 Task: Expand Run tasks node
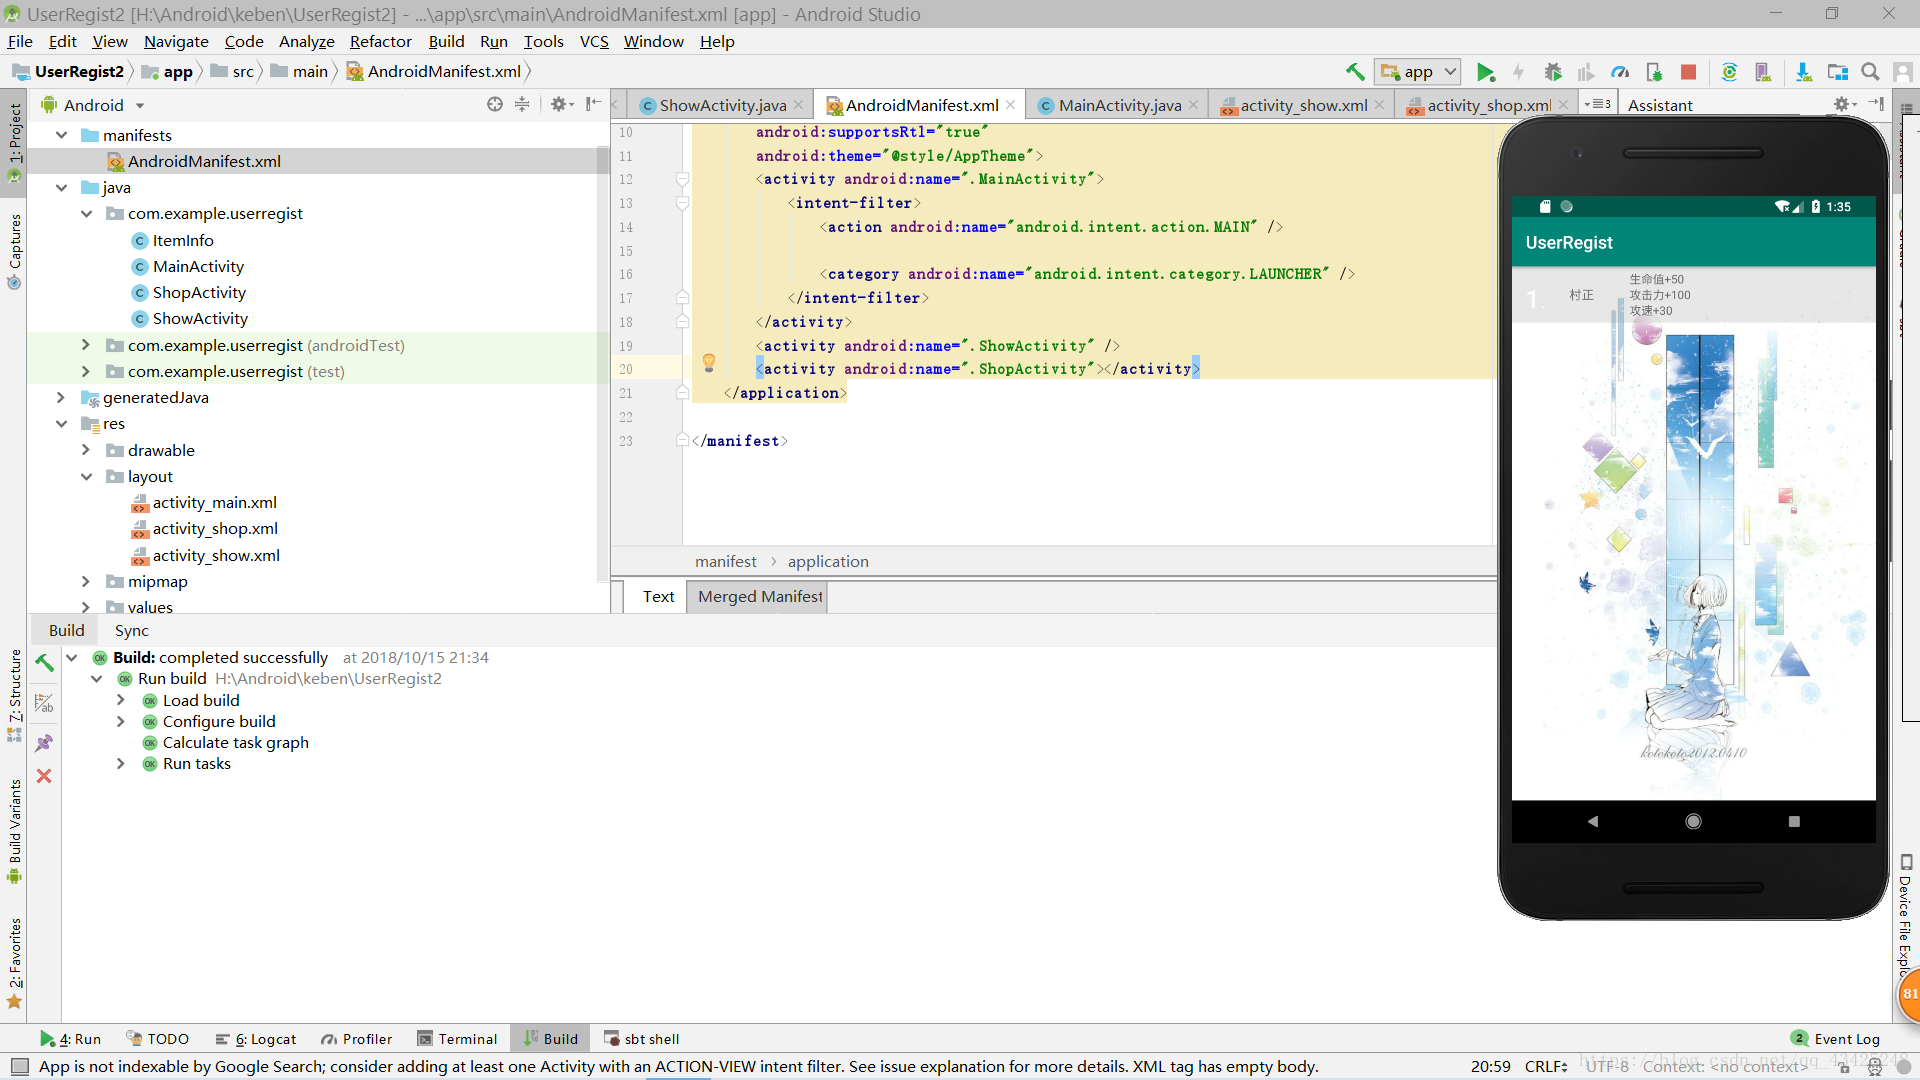coord(121,764)
